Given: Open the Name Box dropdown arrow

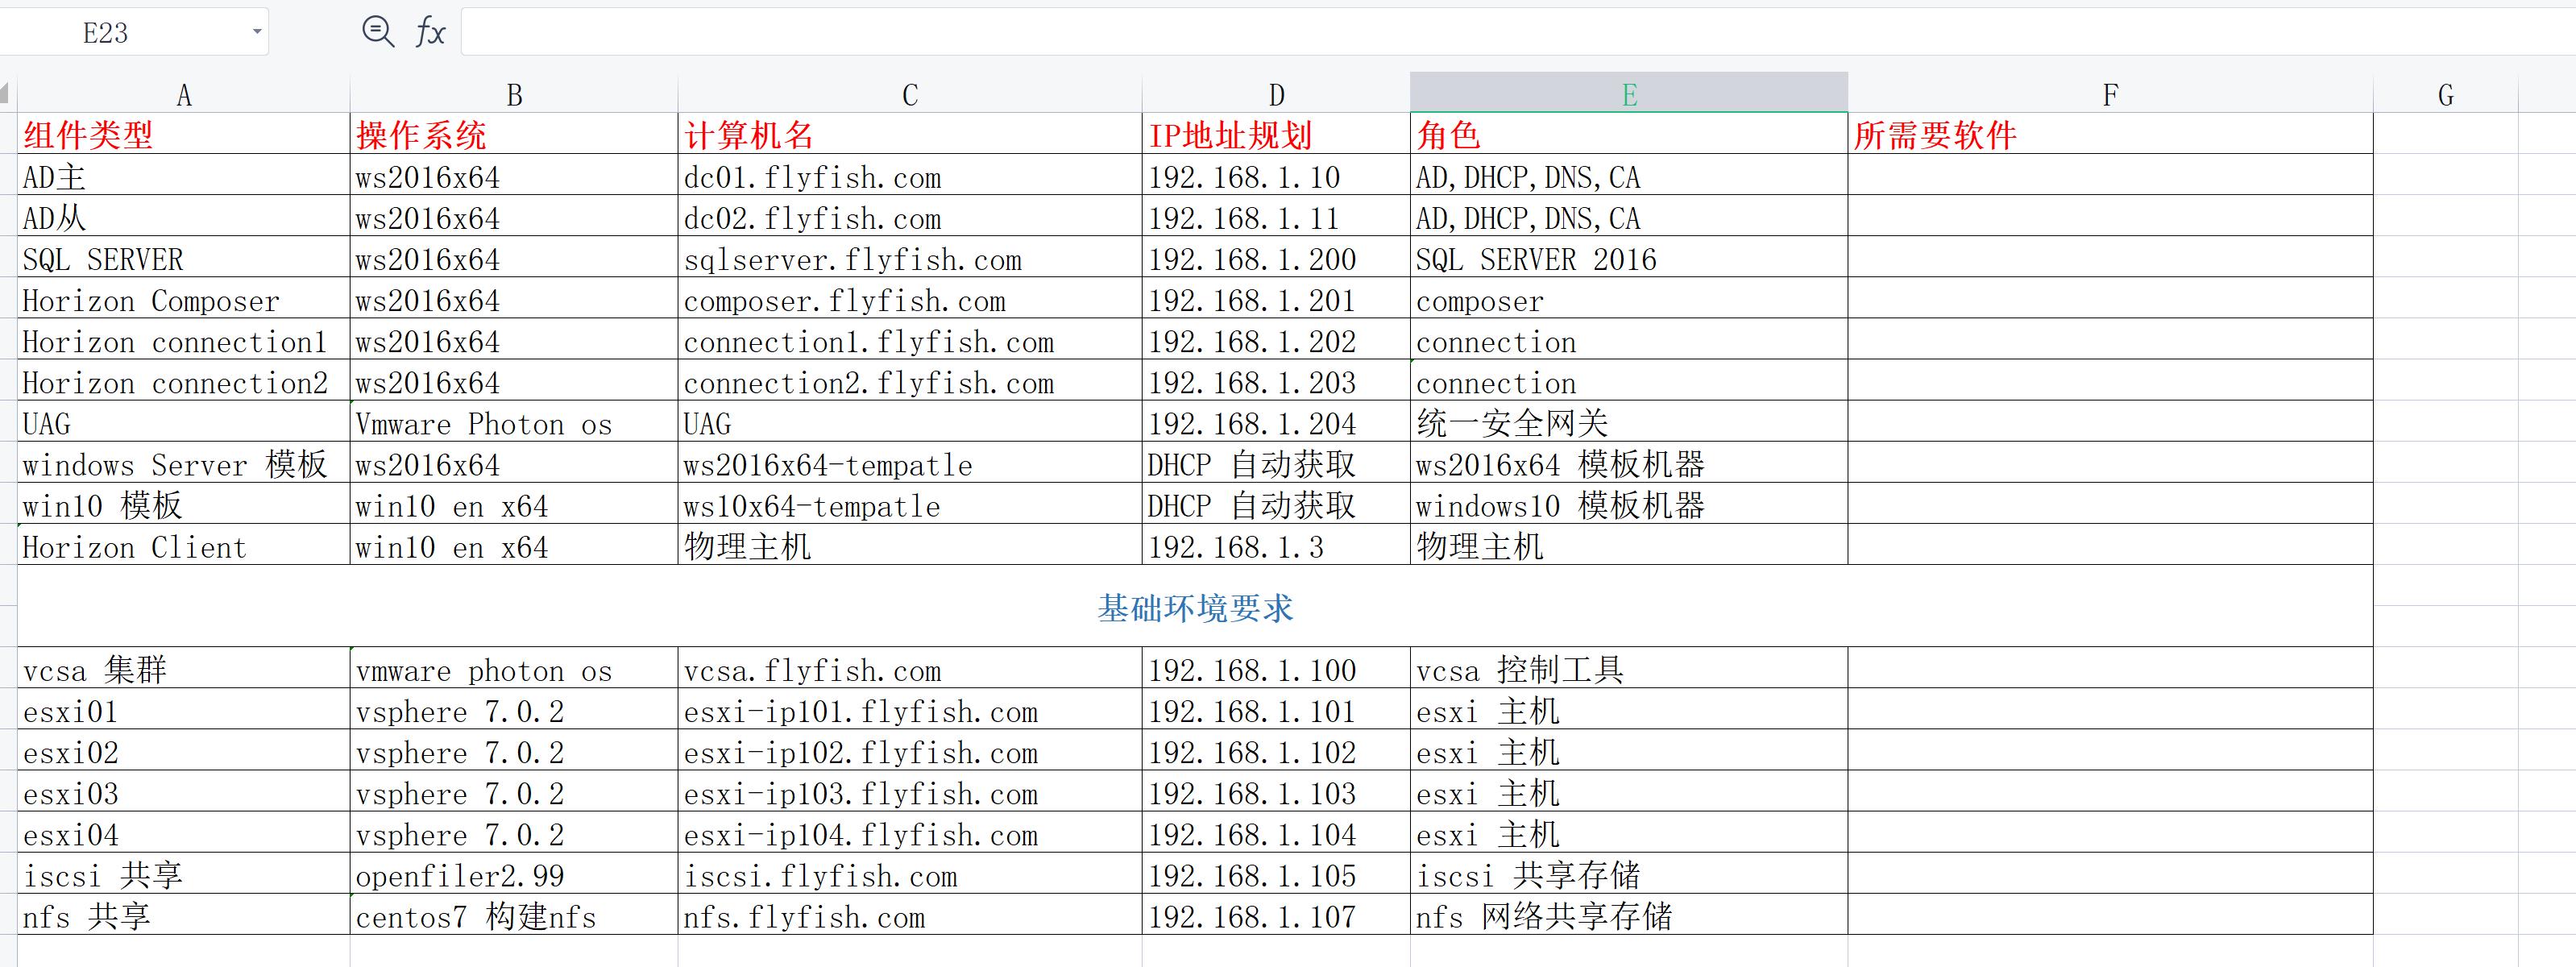Looking at the screenshot, I should pyautogui.click(x=257, y=32).
